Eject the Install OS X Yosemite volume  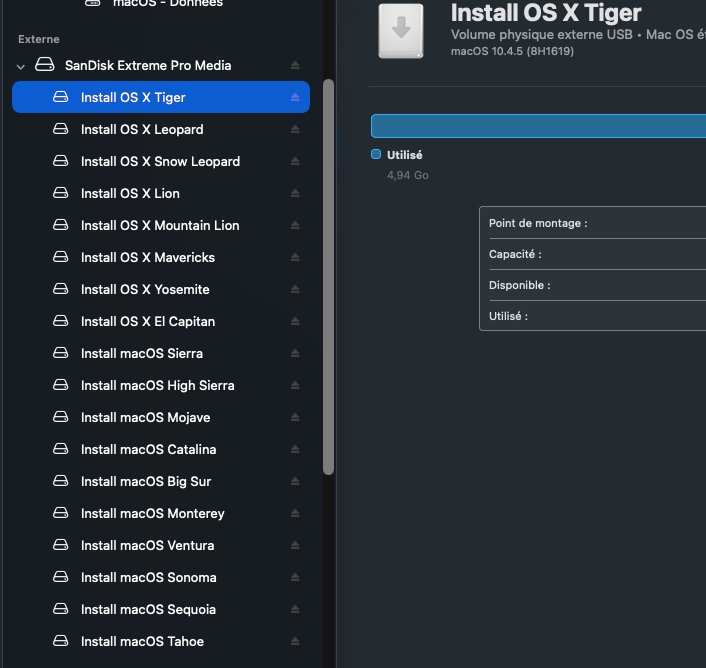point(295,289)
